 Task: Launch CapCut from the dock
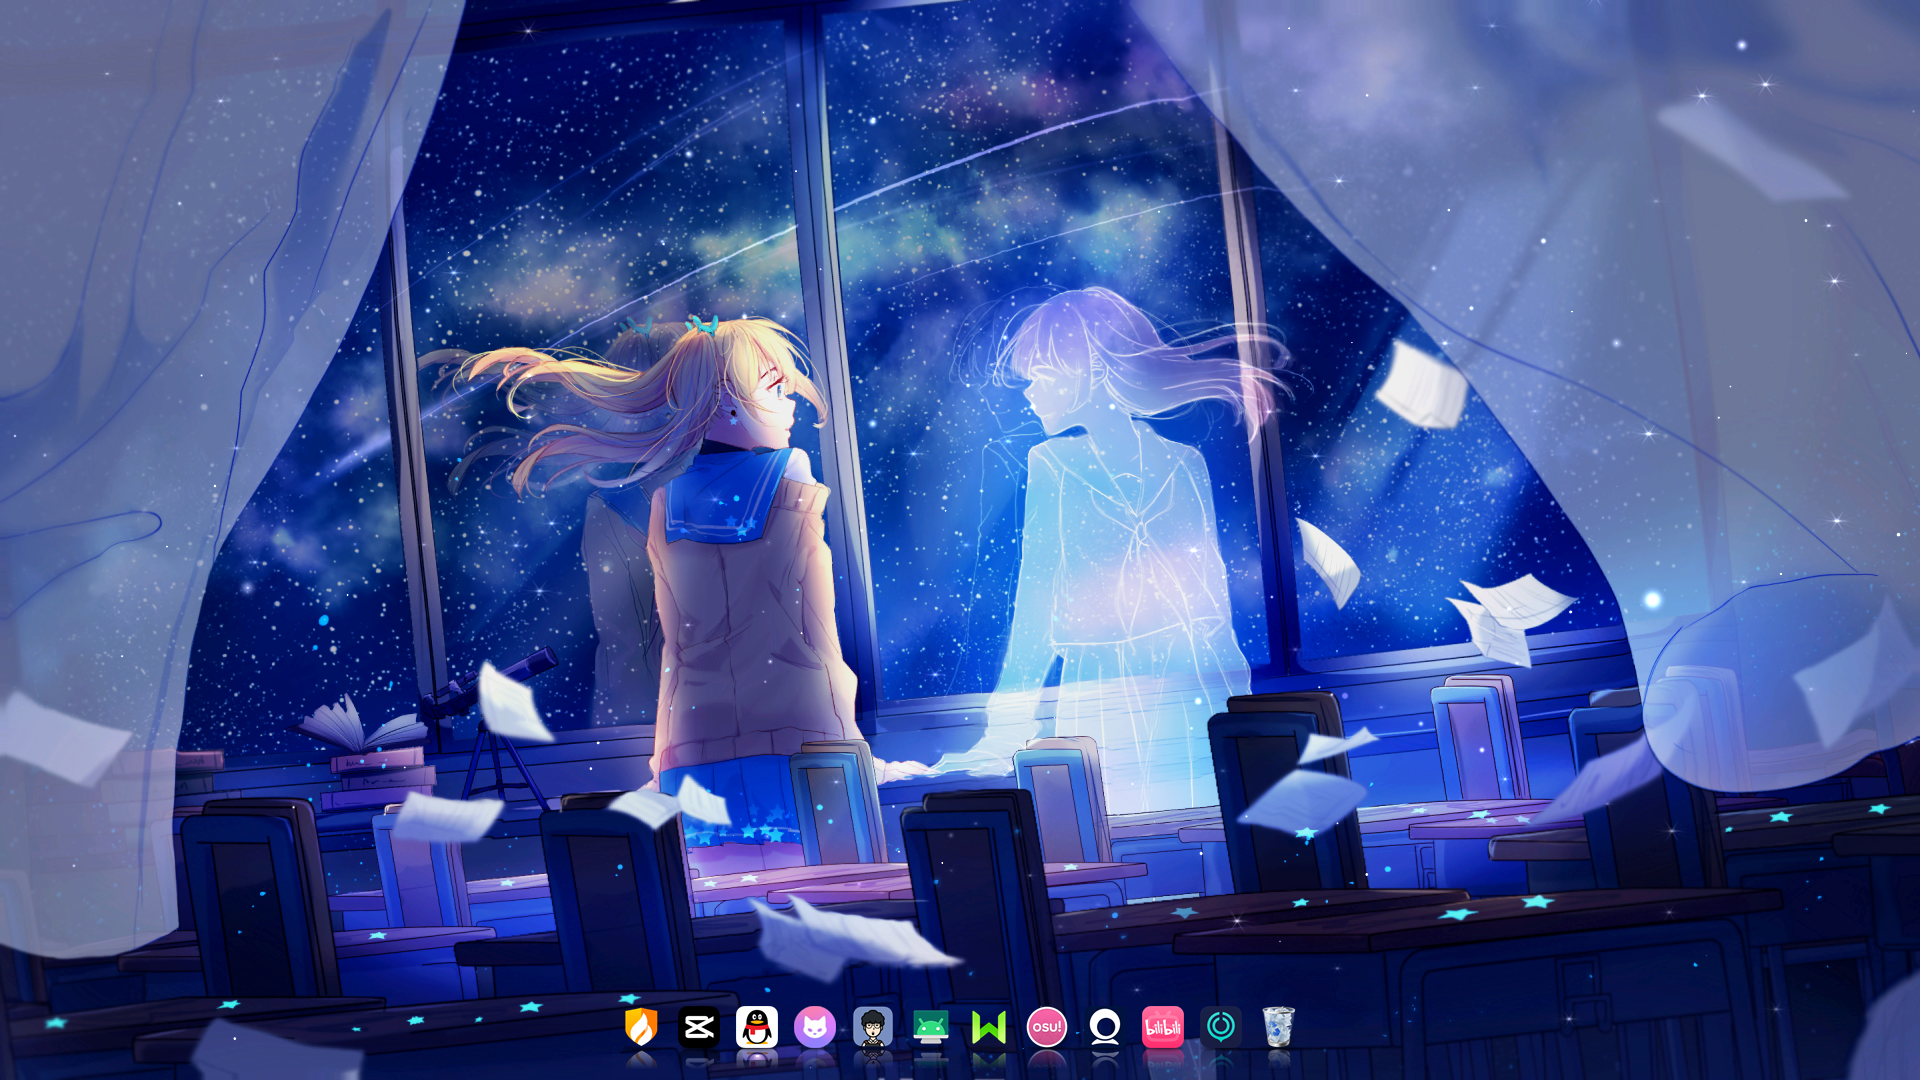[x=699, y=1027]
